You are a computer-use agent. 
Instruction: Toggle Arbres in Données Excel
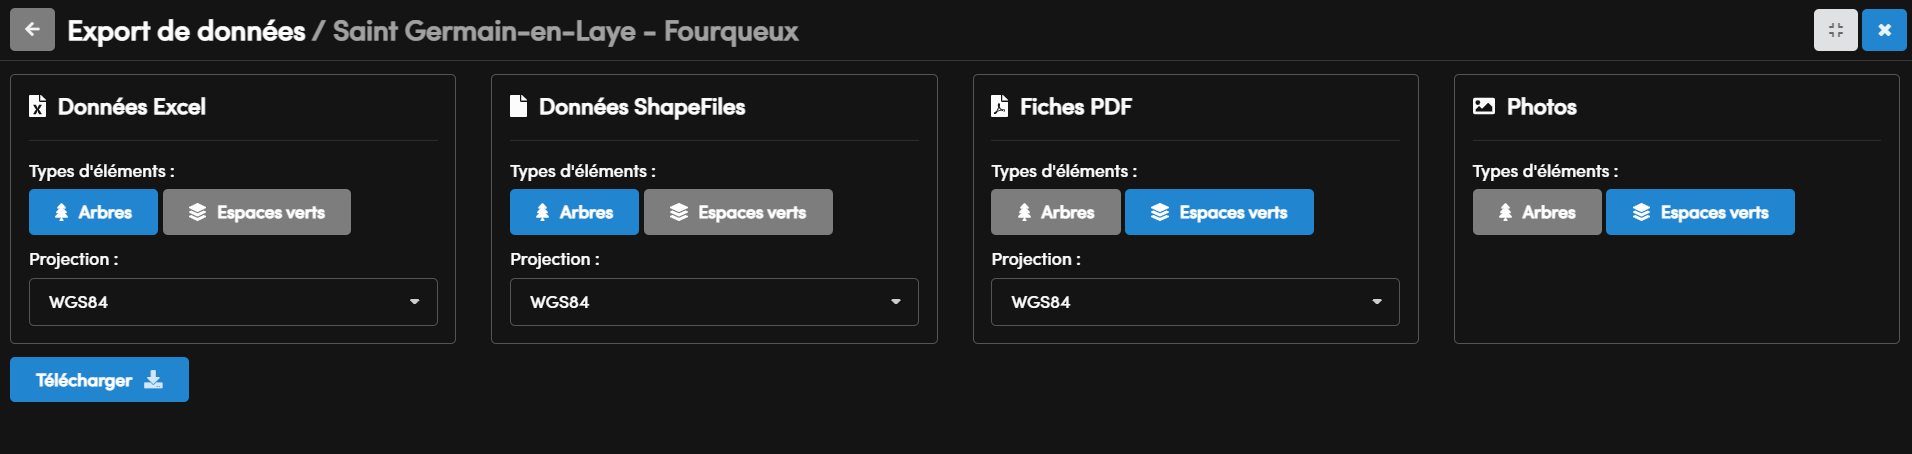tap(93, 212)
